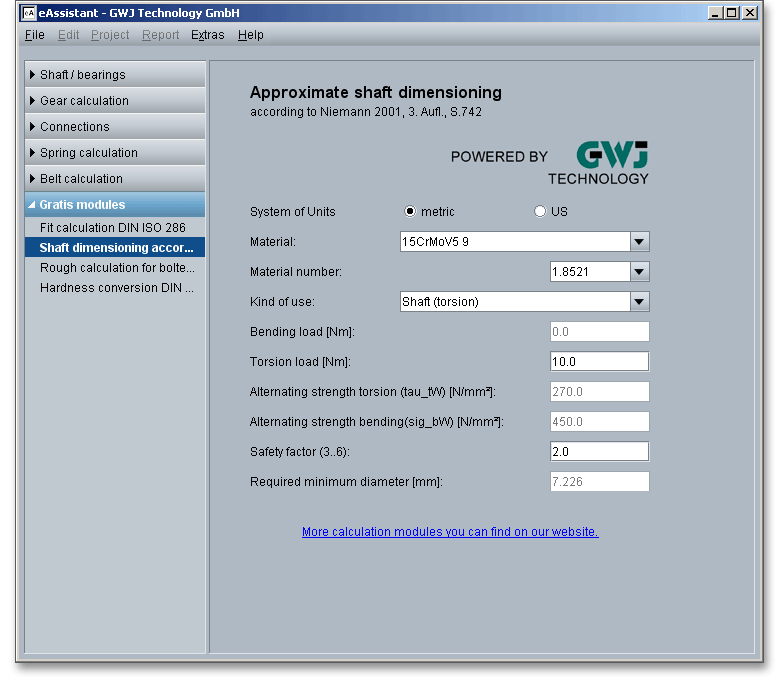Click the more calculation modules website link
Screen dimensions: 779x678
click(x=450, y=532)
